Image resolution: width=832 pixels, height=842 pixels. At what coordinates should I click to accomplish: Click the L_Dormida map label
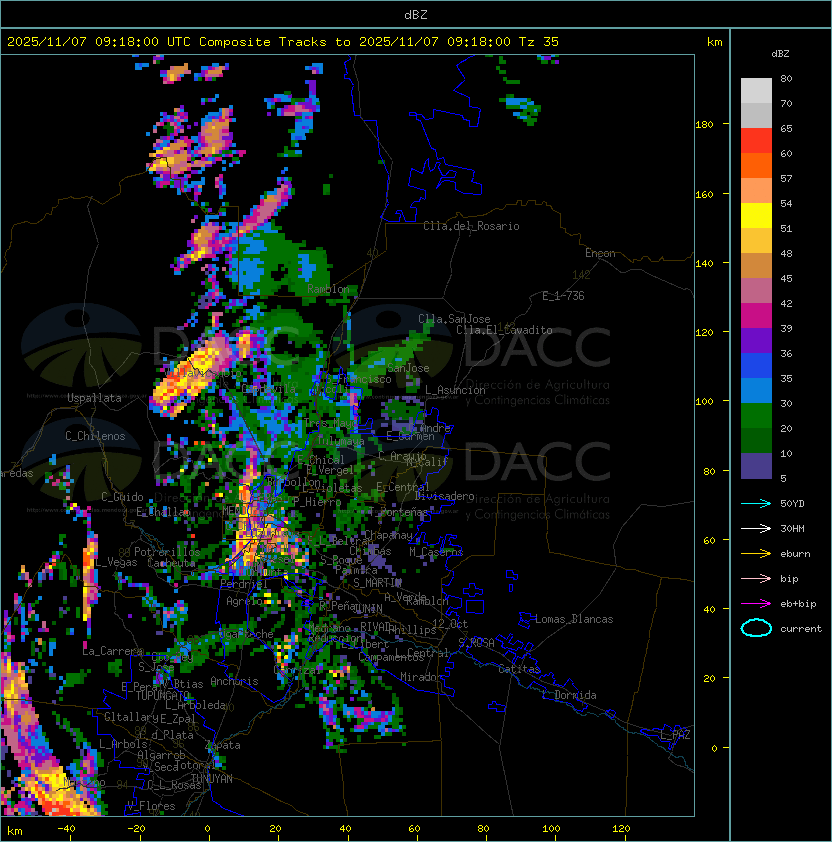pos(569,695)
